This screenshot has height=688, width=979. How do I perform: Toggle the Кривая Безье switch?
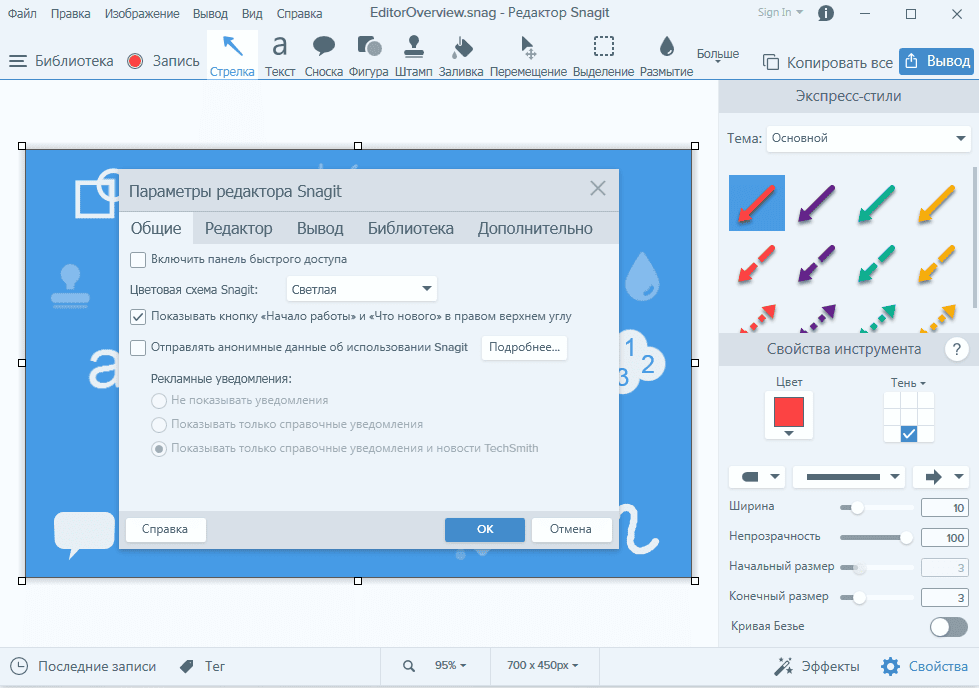(x=948, y=627)
